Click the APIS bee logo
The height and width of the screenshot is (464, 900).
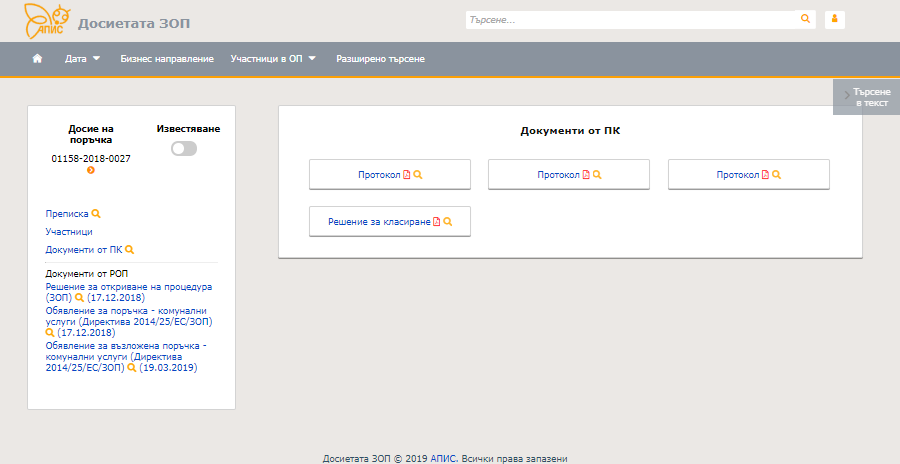point(46,19)
